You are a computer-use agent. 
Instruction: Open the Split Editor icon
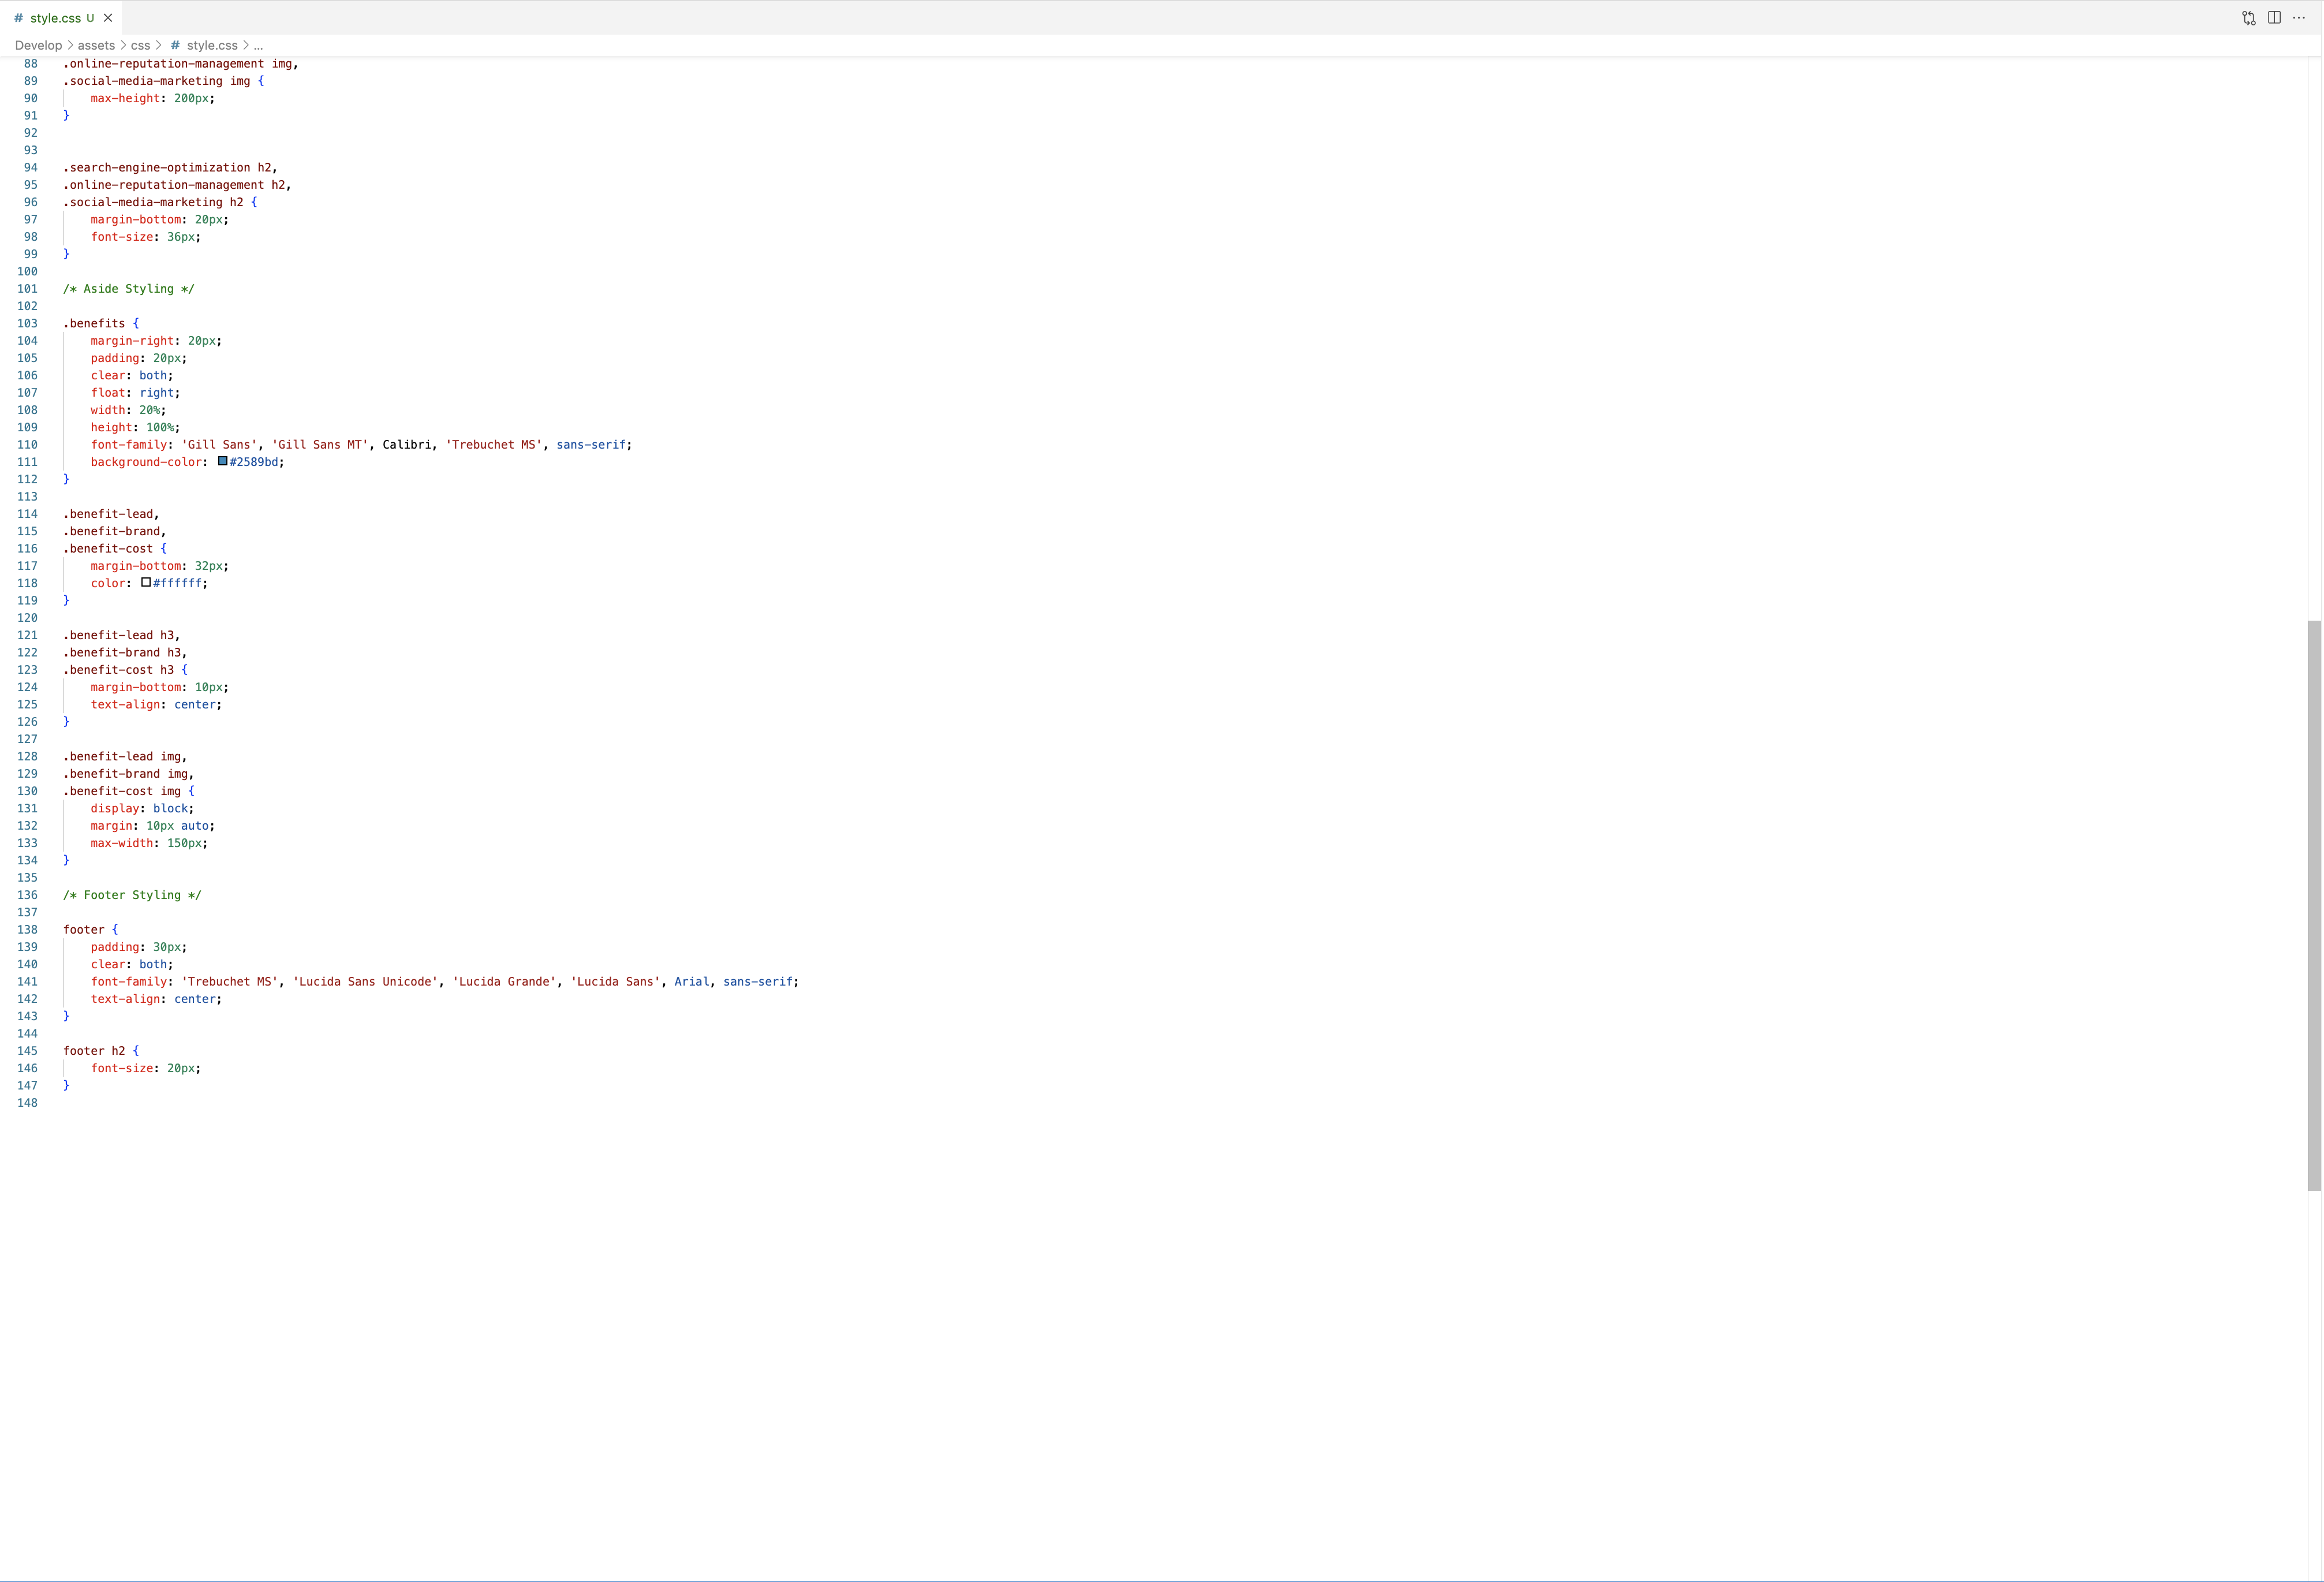[x=2275, y=17]
